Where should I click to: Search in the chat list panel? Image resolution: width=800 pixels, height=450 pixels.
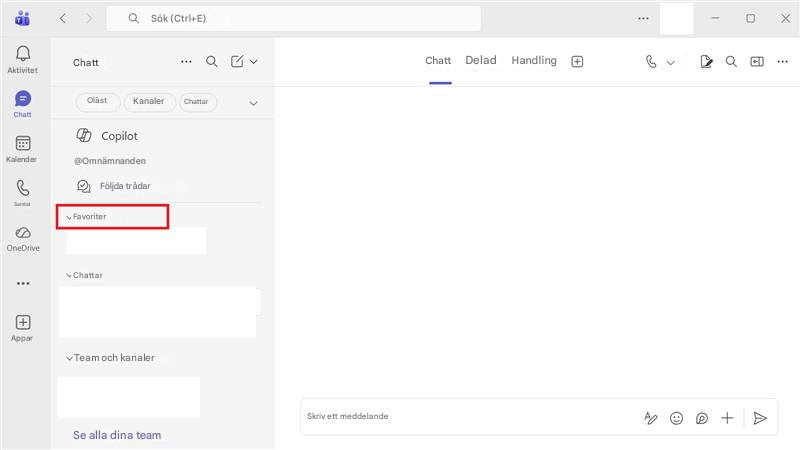[212, 62]
